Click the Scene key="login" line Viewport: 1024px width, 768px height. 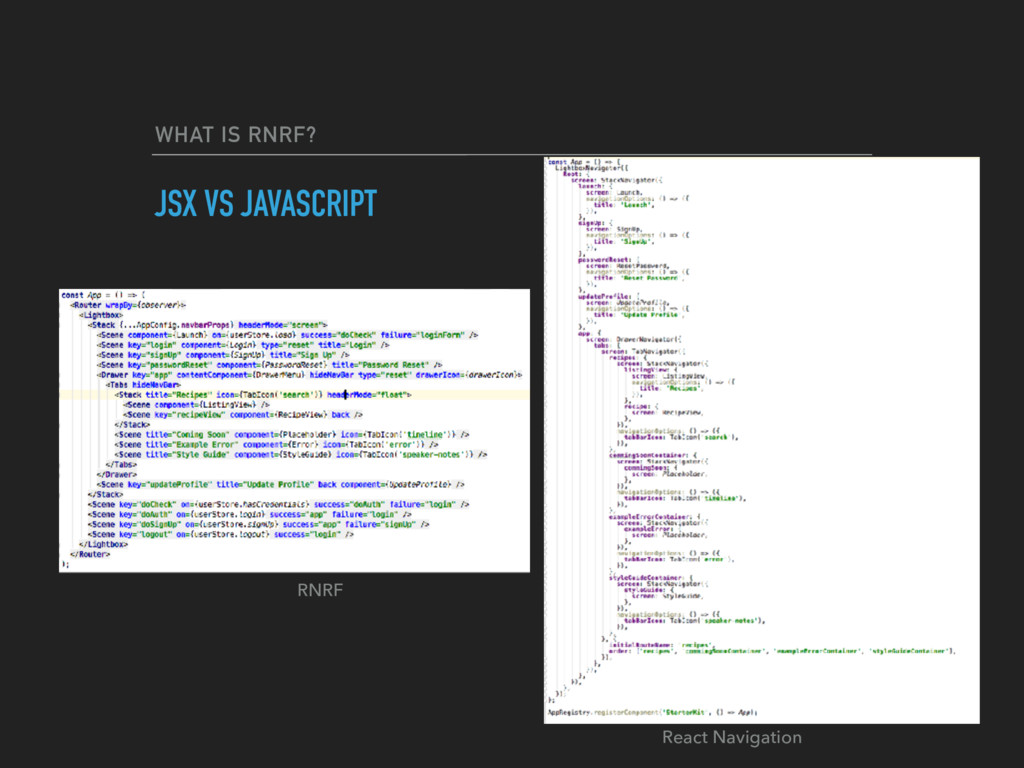[243, 345]
